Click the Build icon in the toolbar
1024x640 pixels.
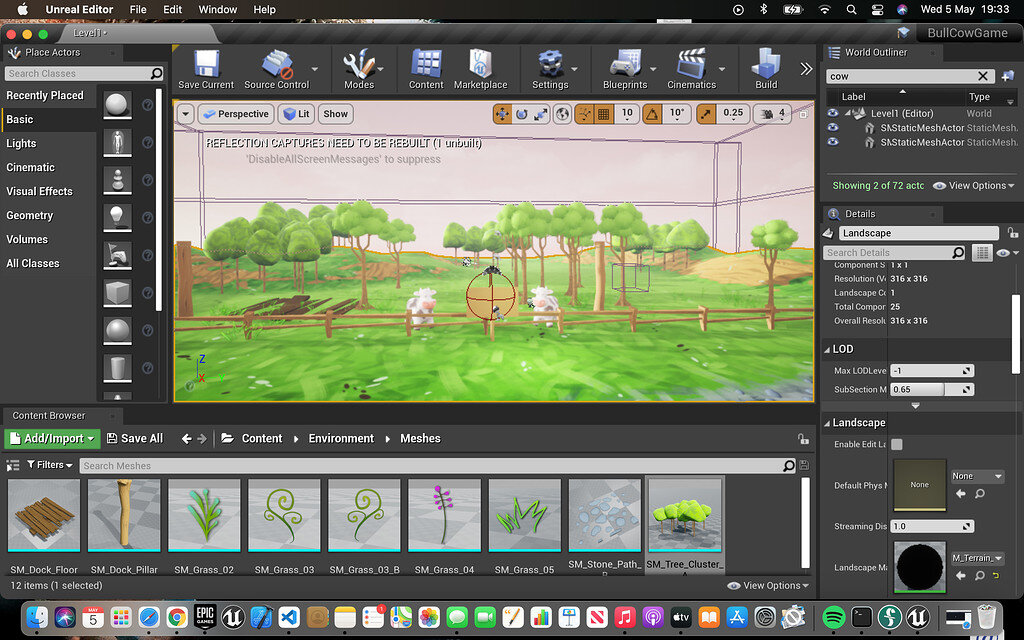pyautogui.click(x=766, y=64)
